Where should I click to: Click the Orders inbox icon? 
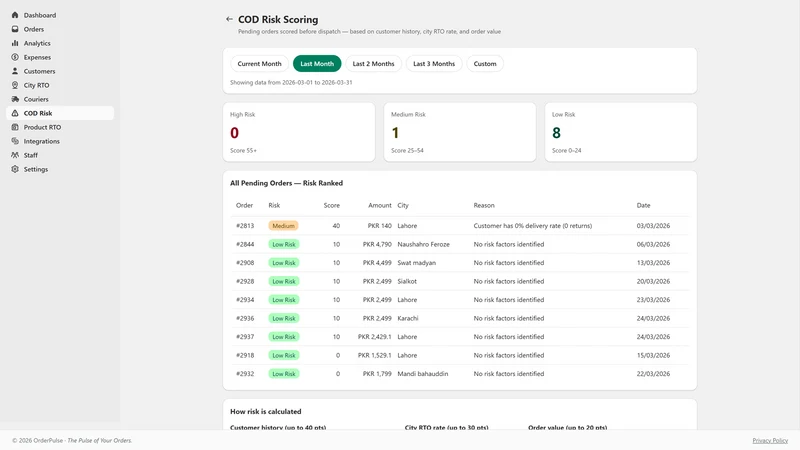tap(15, 29)
